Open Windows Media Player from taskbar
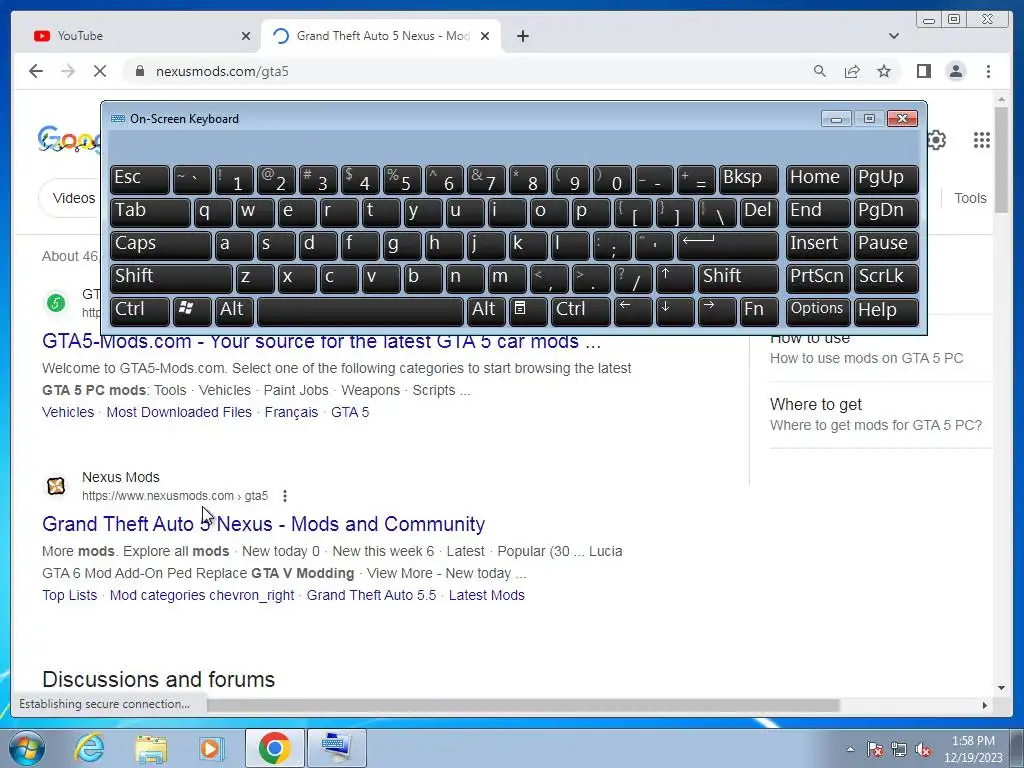Screen dimensions: 1024x768 click(212, 748)
